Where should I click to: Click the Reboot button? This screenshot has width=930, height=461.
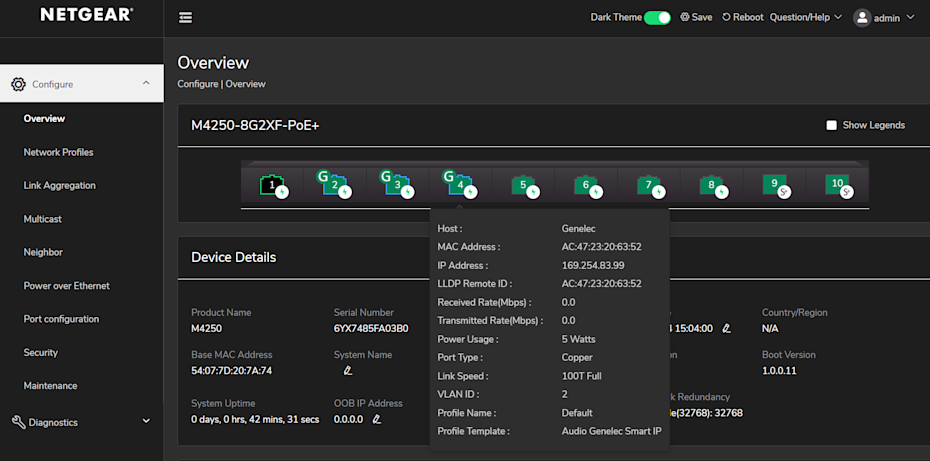[742, 18]
